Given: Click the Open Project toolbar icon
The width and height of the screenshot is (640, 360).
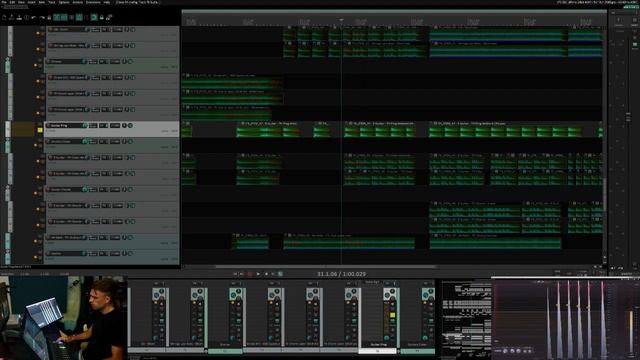Looking at the screenshot, I should (x=11, y=18).
